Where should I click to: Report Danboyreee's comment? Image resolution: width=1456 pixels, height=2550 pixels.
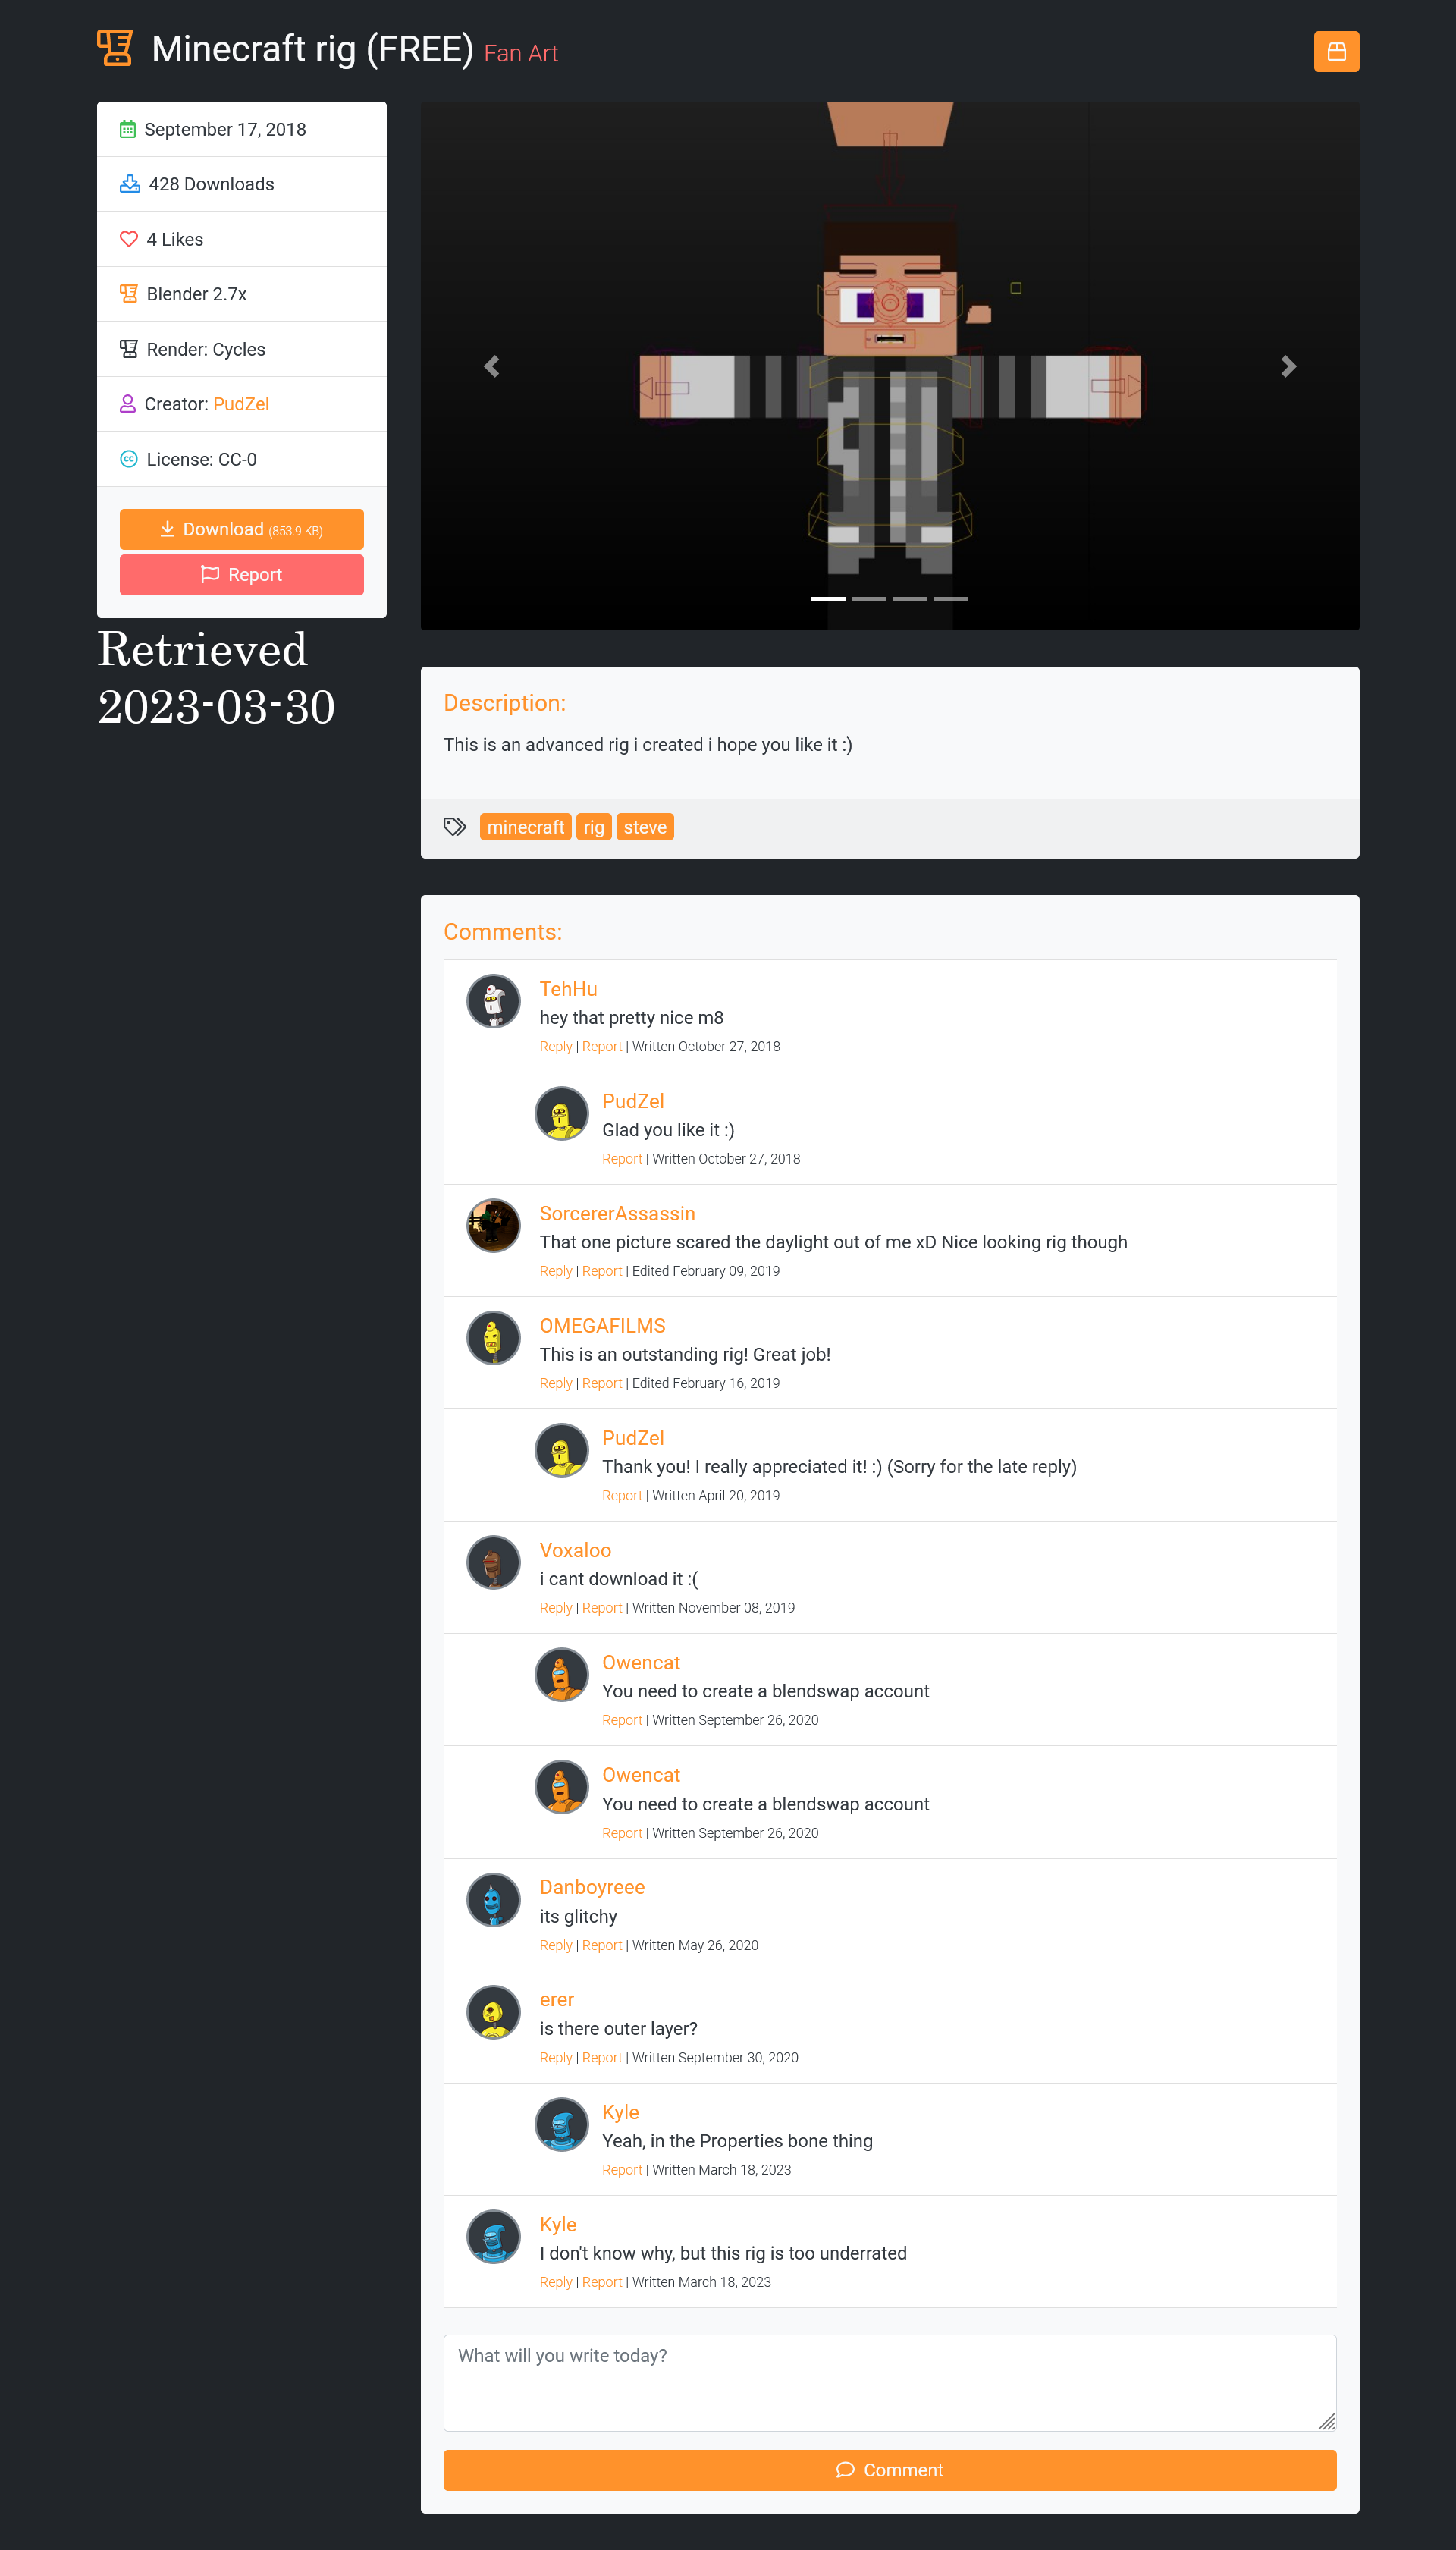(x=602, y=1945)
